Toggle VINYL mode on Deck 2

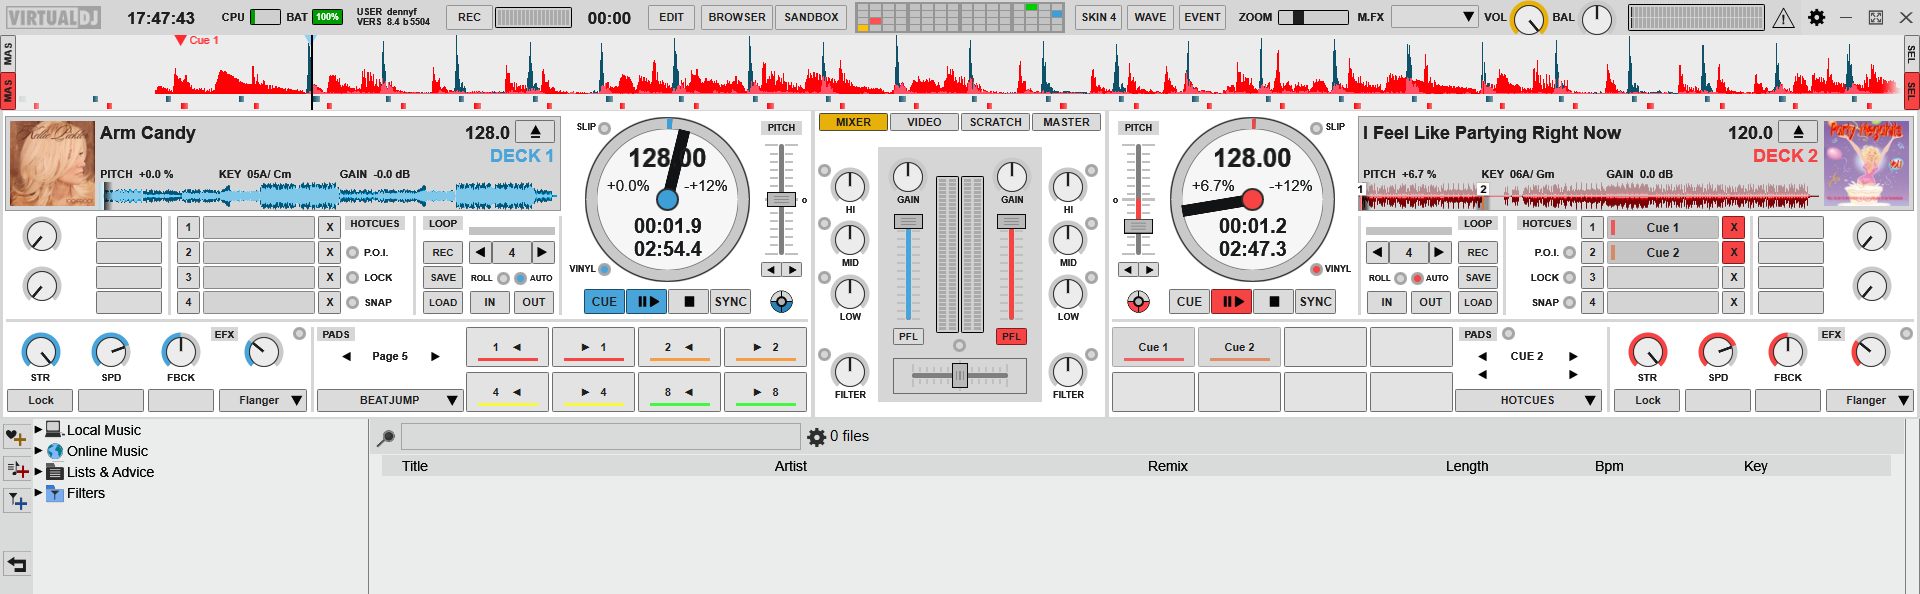pyautogui.click(x=1316, y=269)
